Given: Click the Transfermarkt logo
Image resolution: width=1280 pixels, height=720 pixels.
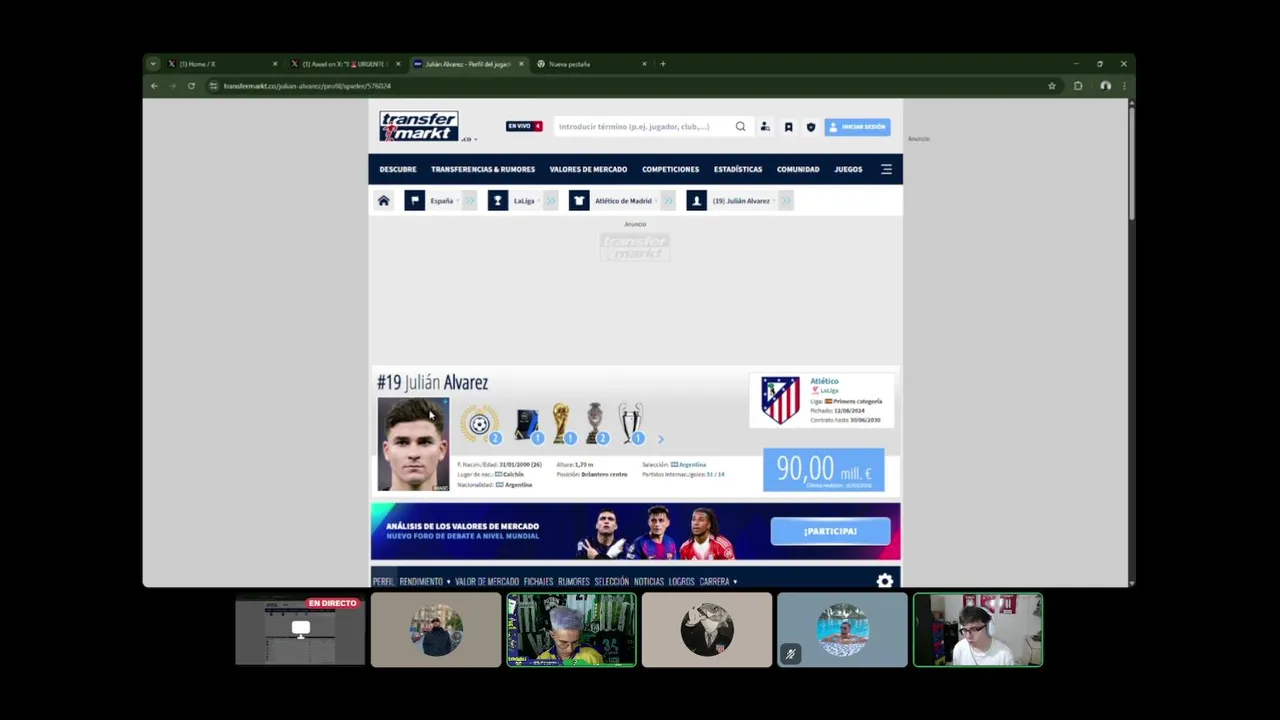Looking at the screenshot, I should (419, 126).
